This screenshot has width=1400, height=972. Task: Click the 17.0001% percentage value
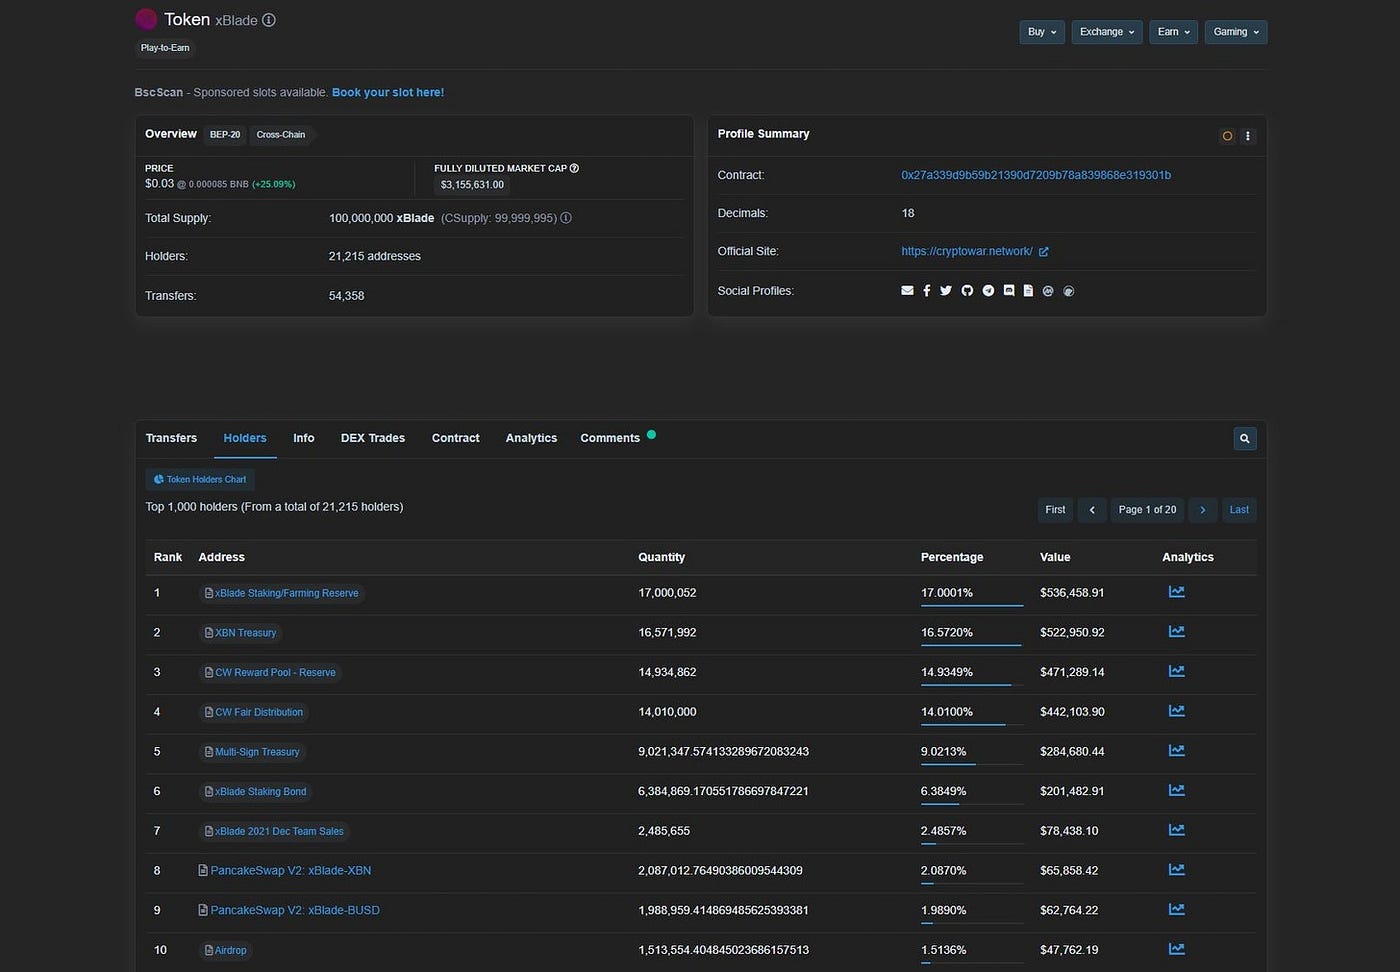coord(947,593)
